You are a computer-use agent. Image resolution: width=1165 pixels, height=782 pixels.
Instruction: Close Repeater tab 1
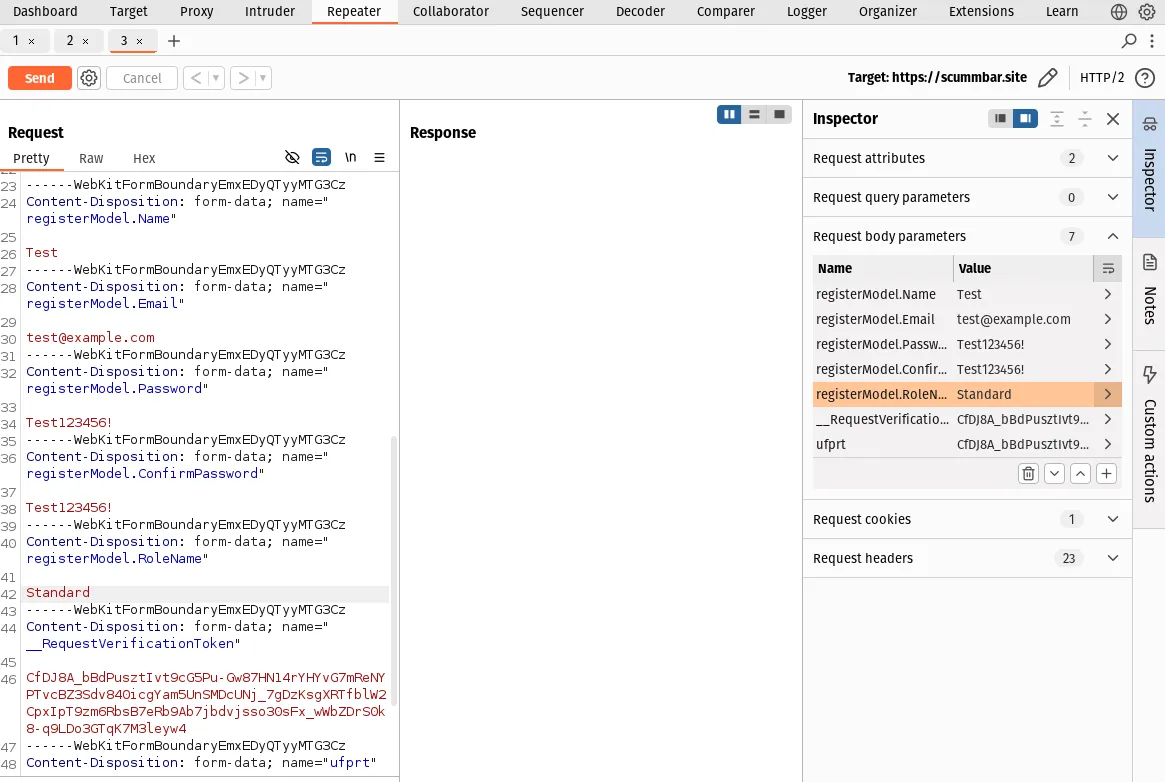click(x=31, y=42)
